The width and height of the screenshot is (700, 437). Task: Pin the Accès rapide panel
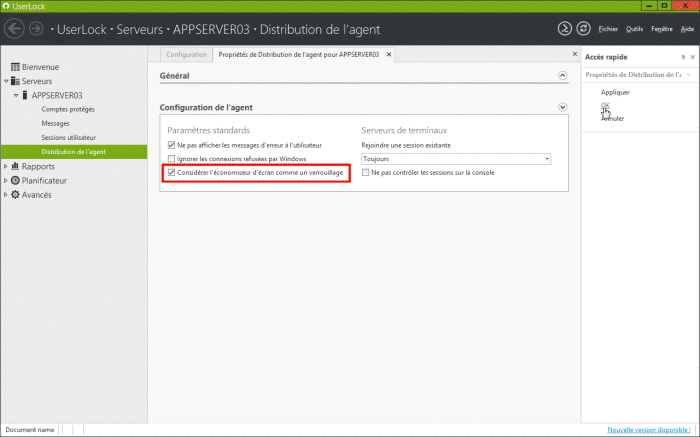[683, 57]
